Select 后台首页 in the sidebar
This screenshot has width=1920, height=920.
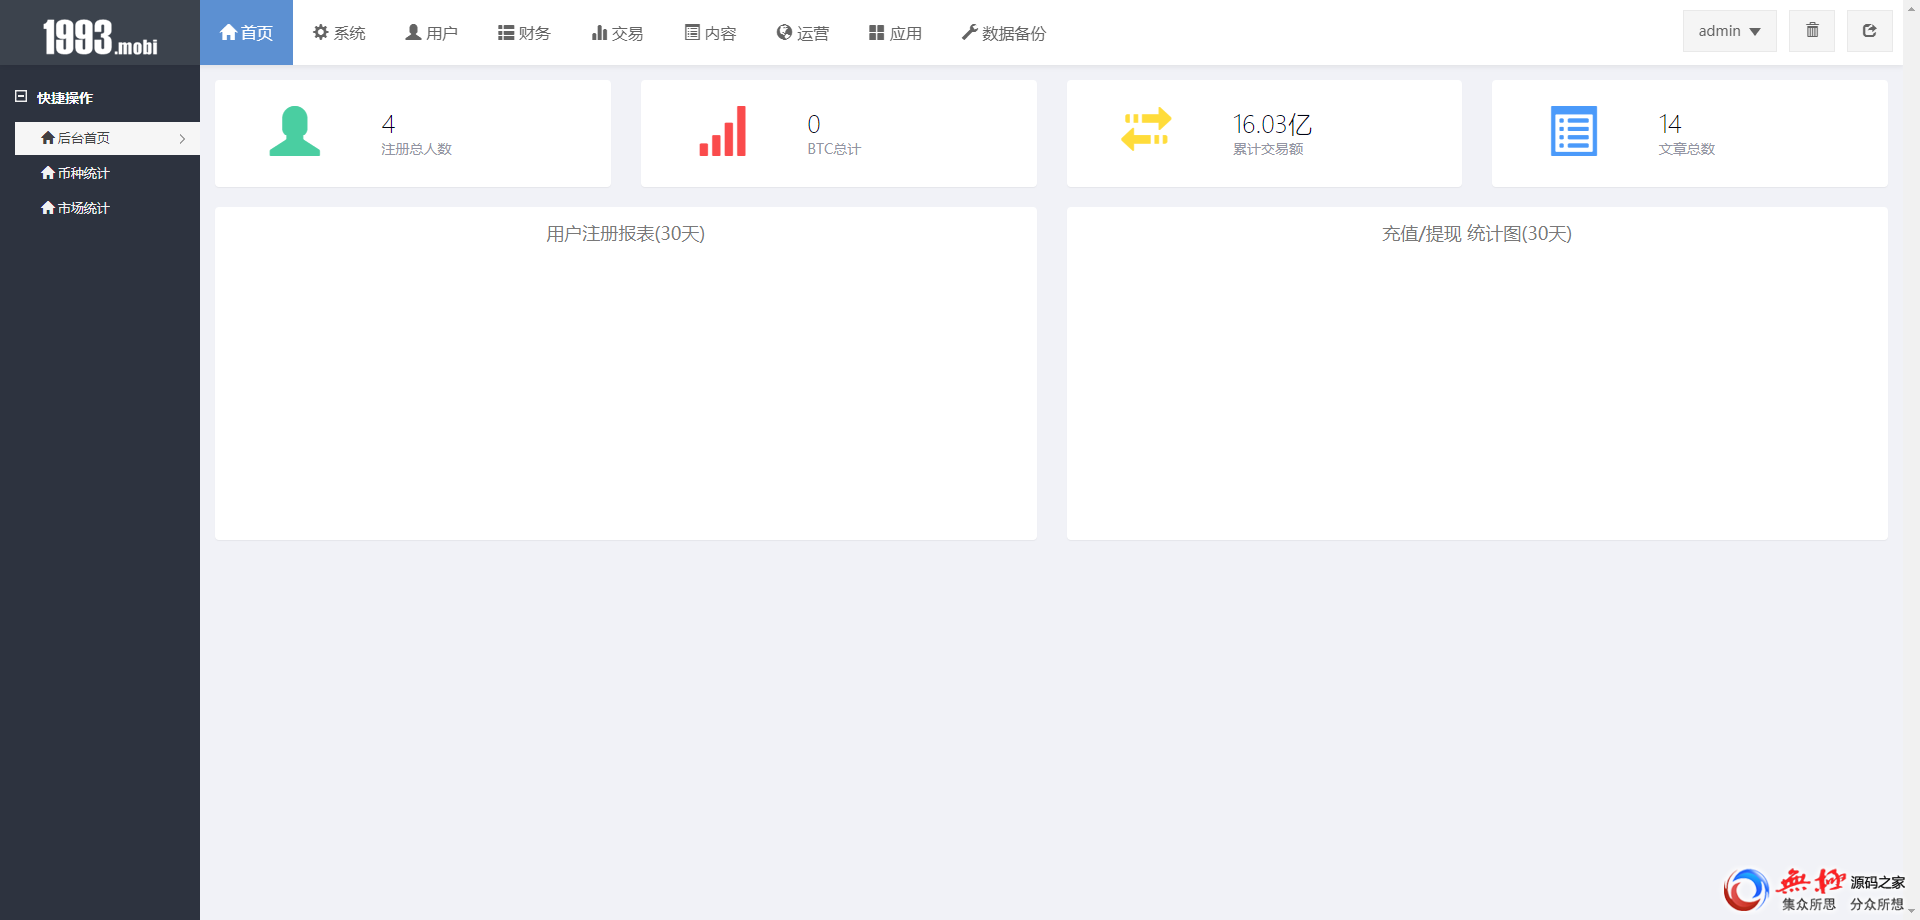coord(107,138)
